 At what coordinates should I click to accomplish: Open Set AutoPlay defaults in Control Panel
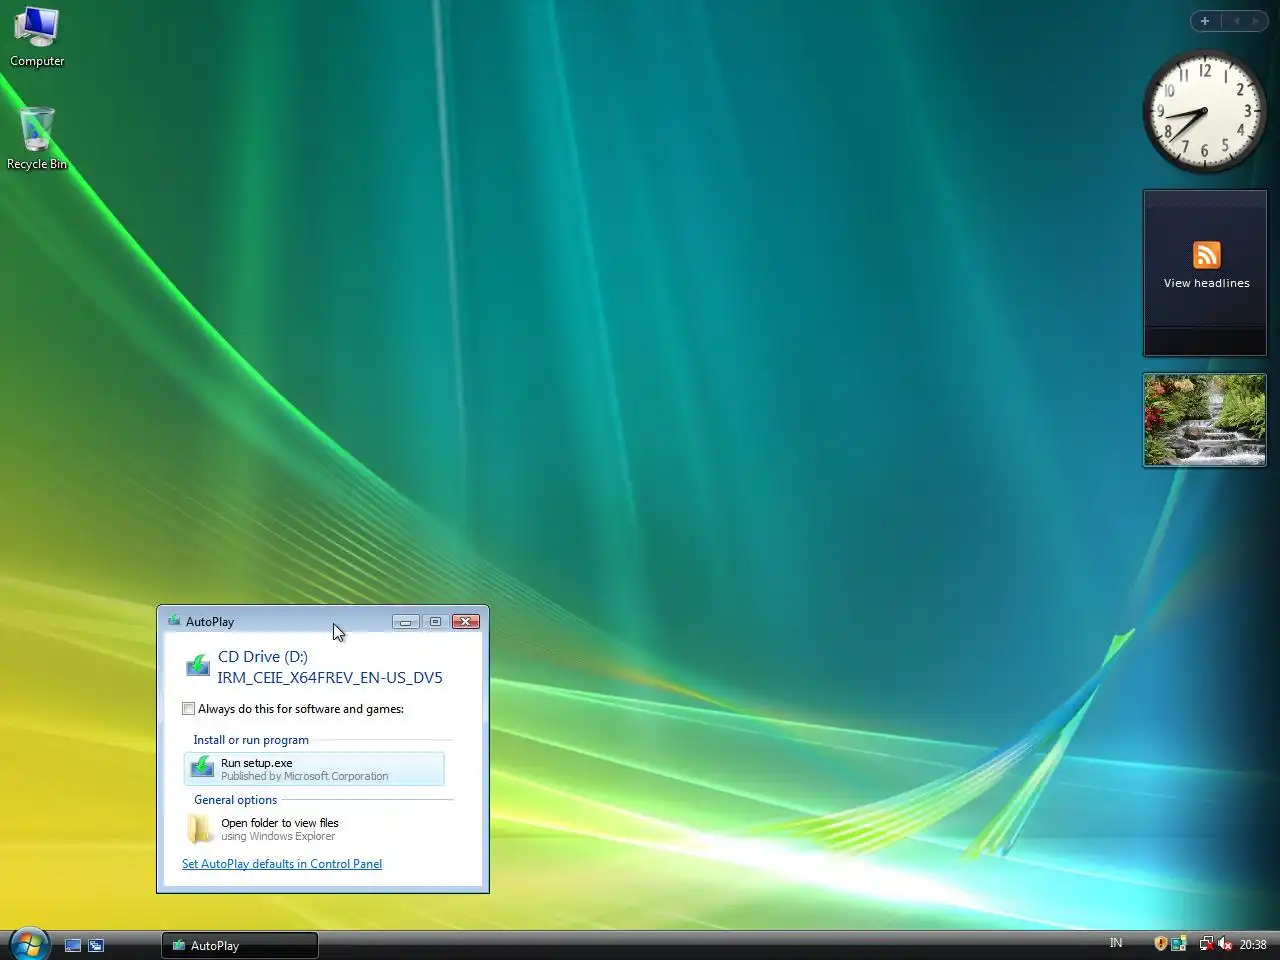click(282, 864)
